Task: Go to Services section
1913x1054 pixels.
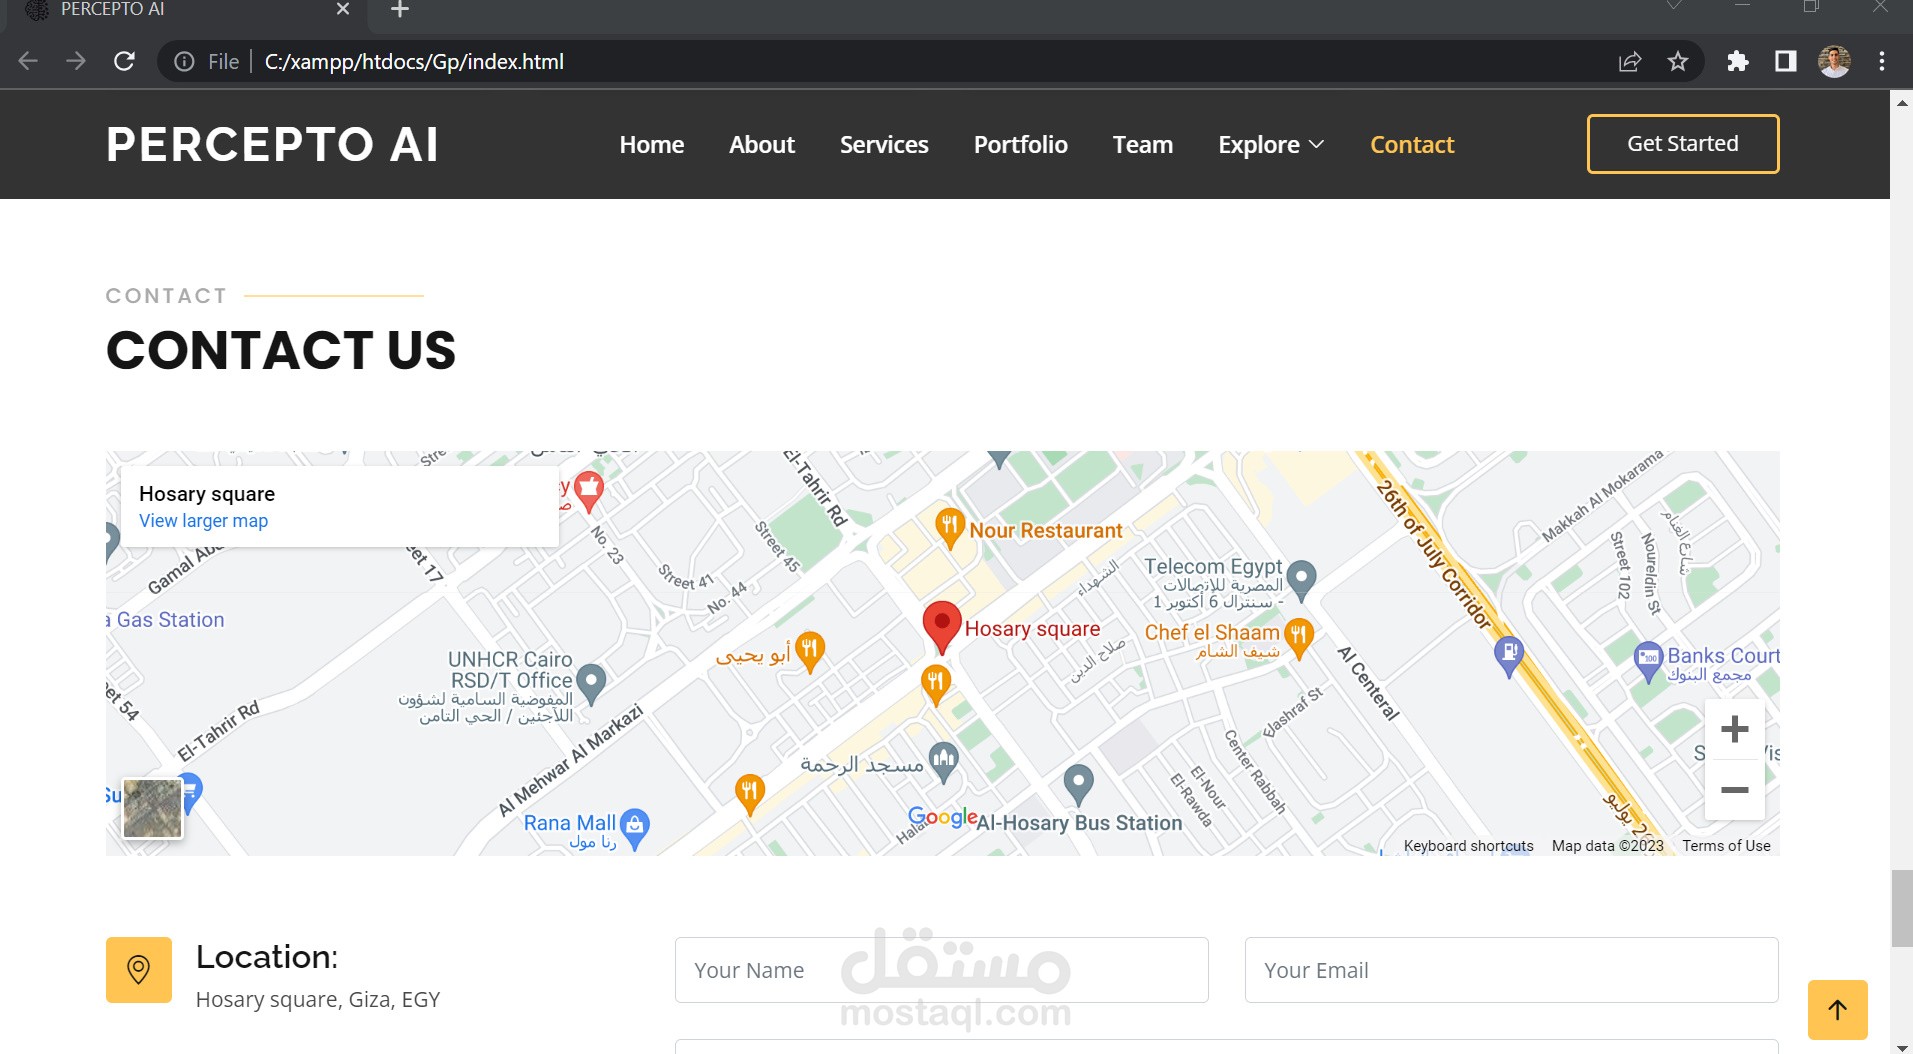Action: pos(884,145)
